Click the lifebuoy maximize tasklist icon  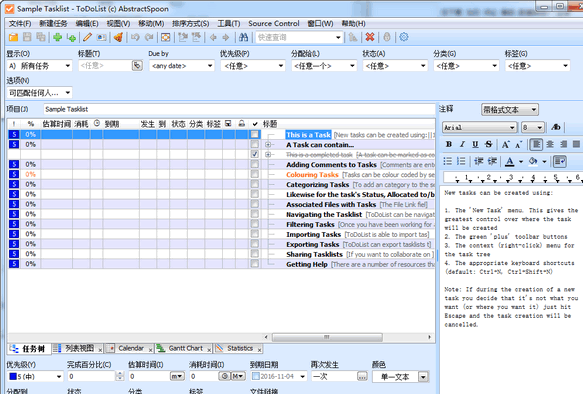[x=165, y=37]
